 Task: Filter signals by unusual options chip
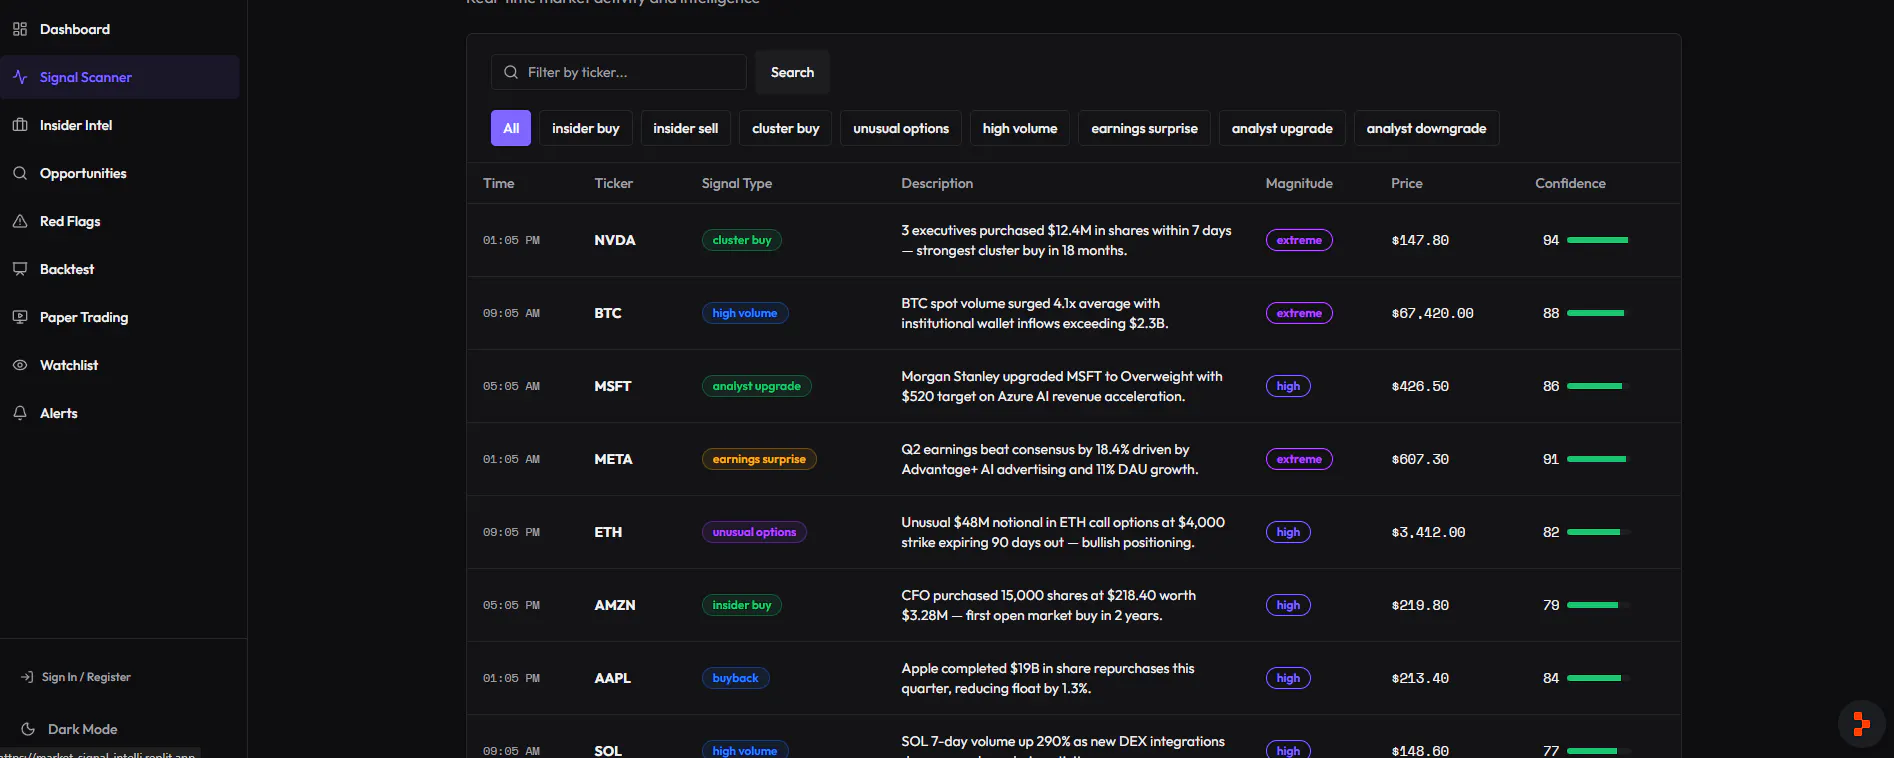point(901,128)
